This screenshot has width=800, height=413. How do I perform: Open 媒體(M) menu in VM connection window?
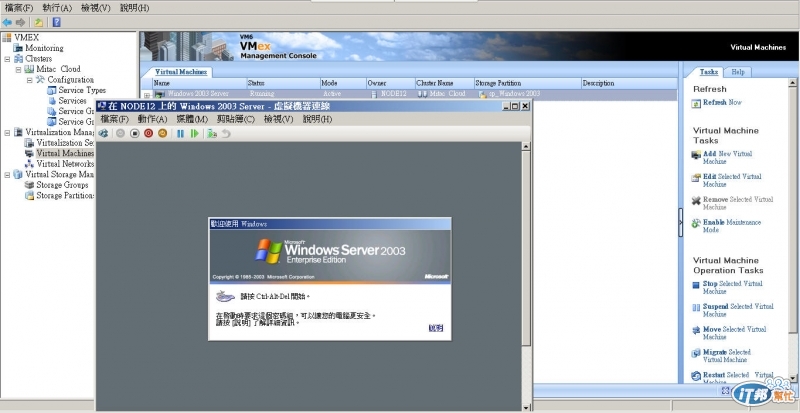[x=192, y=119]
